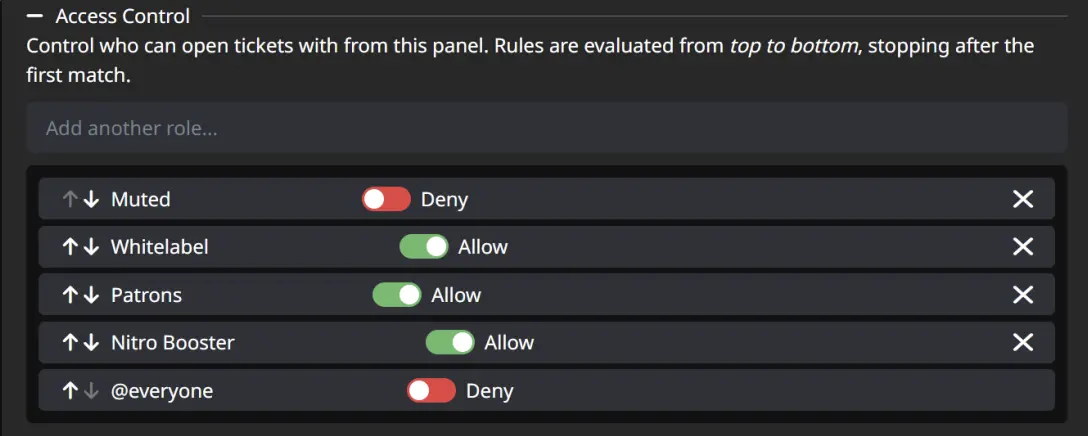Enable access for @everyone role toggle
The height and width of the screenshot is (436, 1088).
[431, 391]
